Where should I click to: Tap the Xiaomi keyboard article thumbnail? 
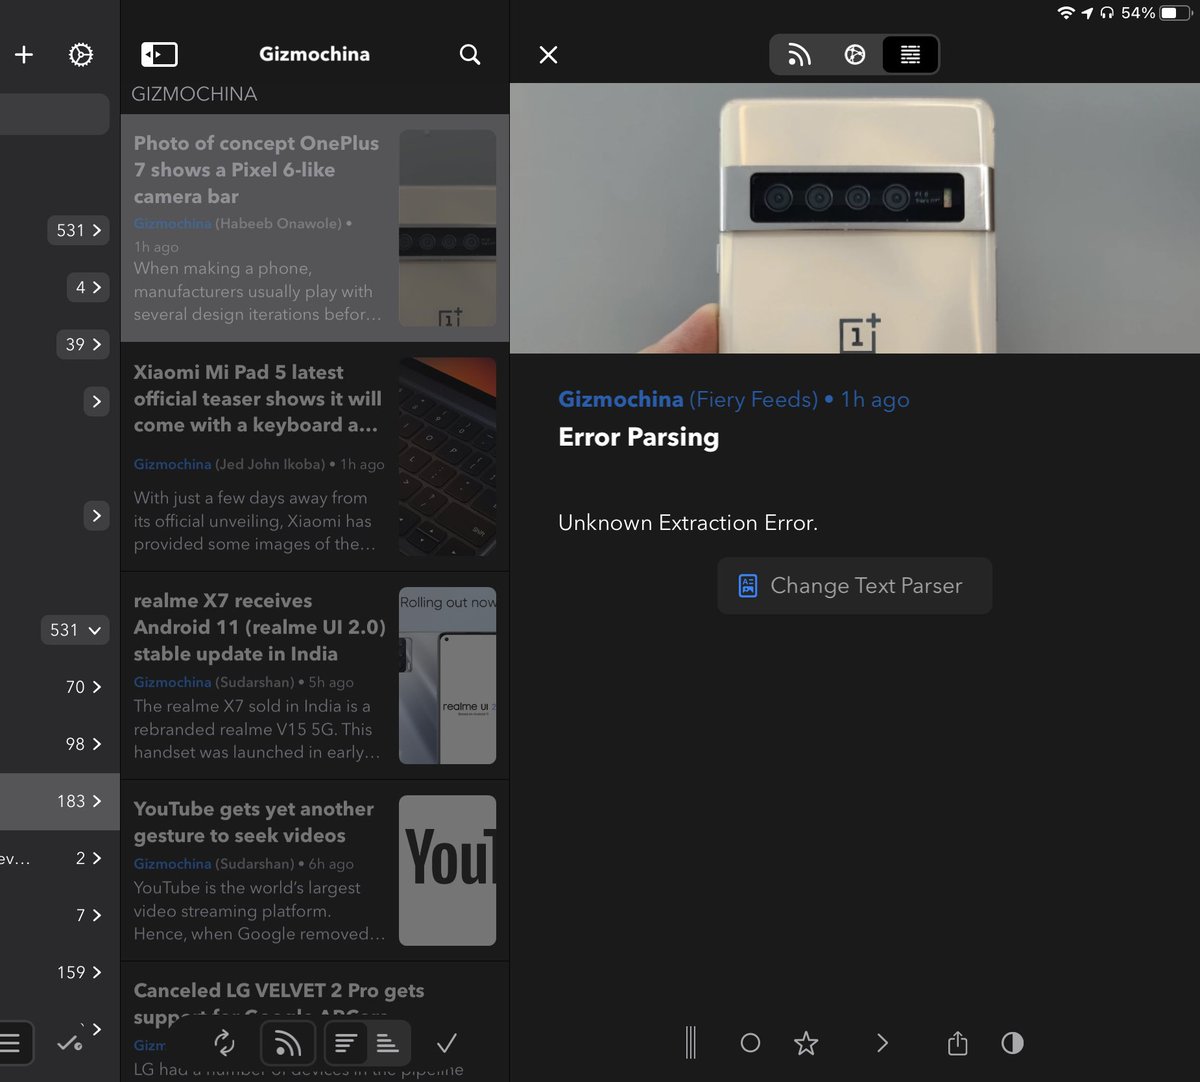(x=447, y=457)
